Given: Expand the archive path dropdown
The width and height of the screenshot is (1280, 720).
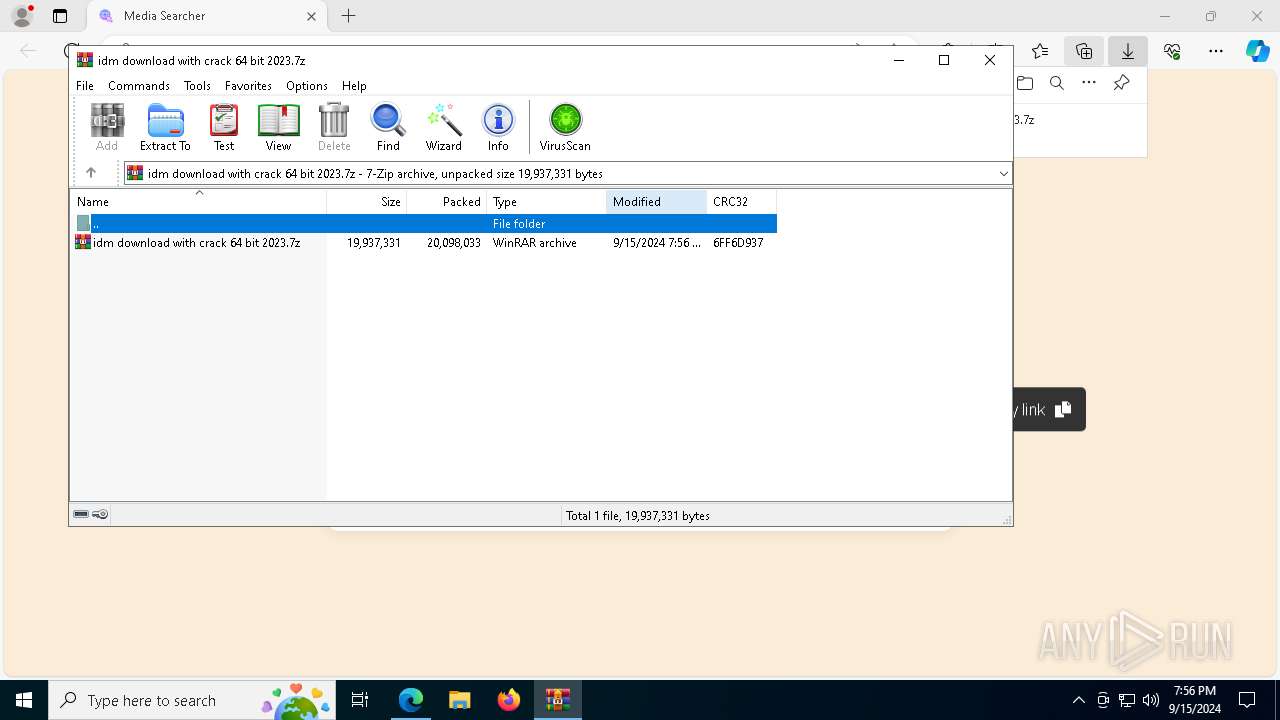Looking at the screenshot, I should [1003, 173].
